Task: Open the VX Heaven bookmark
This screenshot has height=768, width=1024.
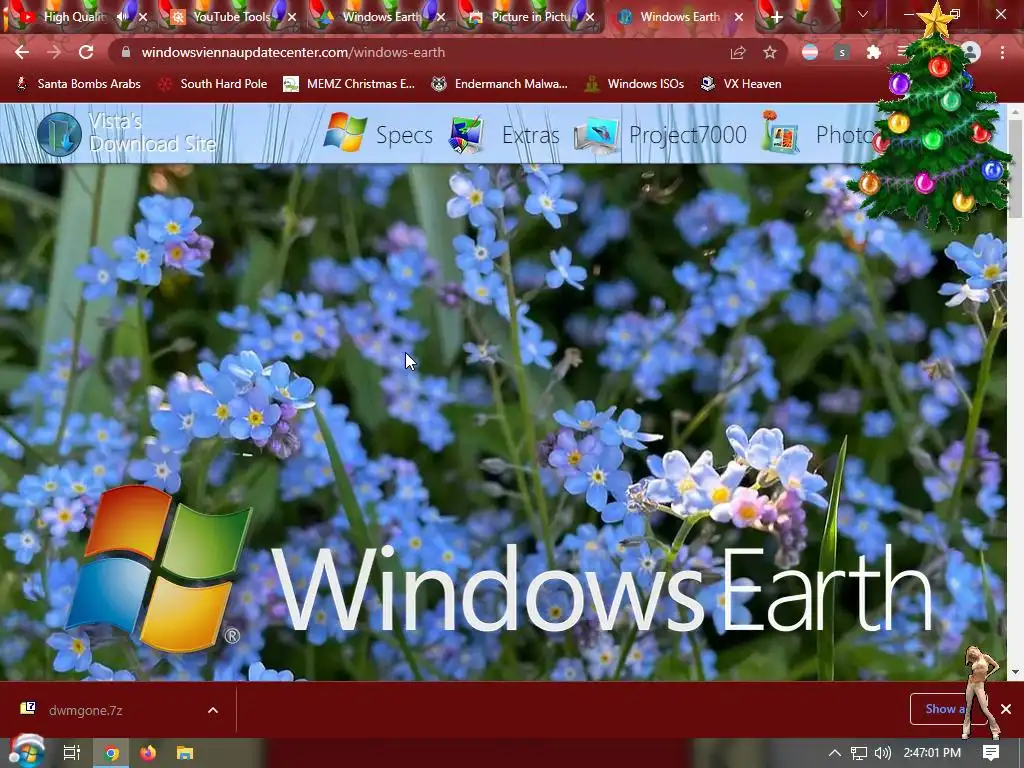Action: [x=741, y=84]
